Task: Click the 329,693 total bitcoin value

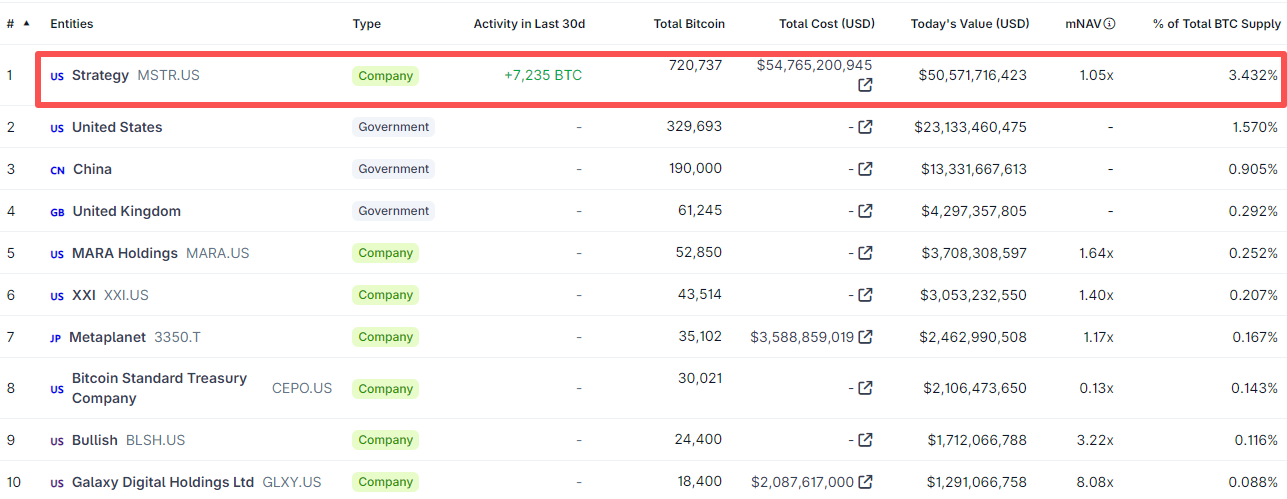Action: coord(694,127)
